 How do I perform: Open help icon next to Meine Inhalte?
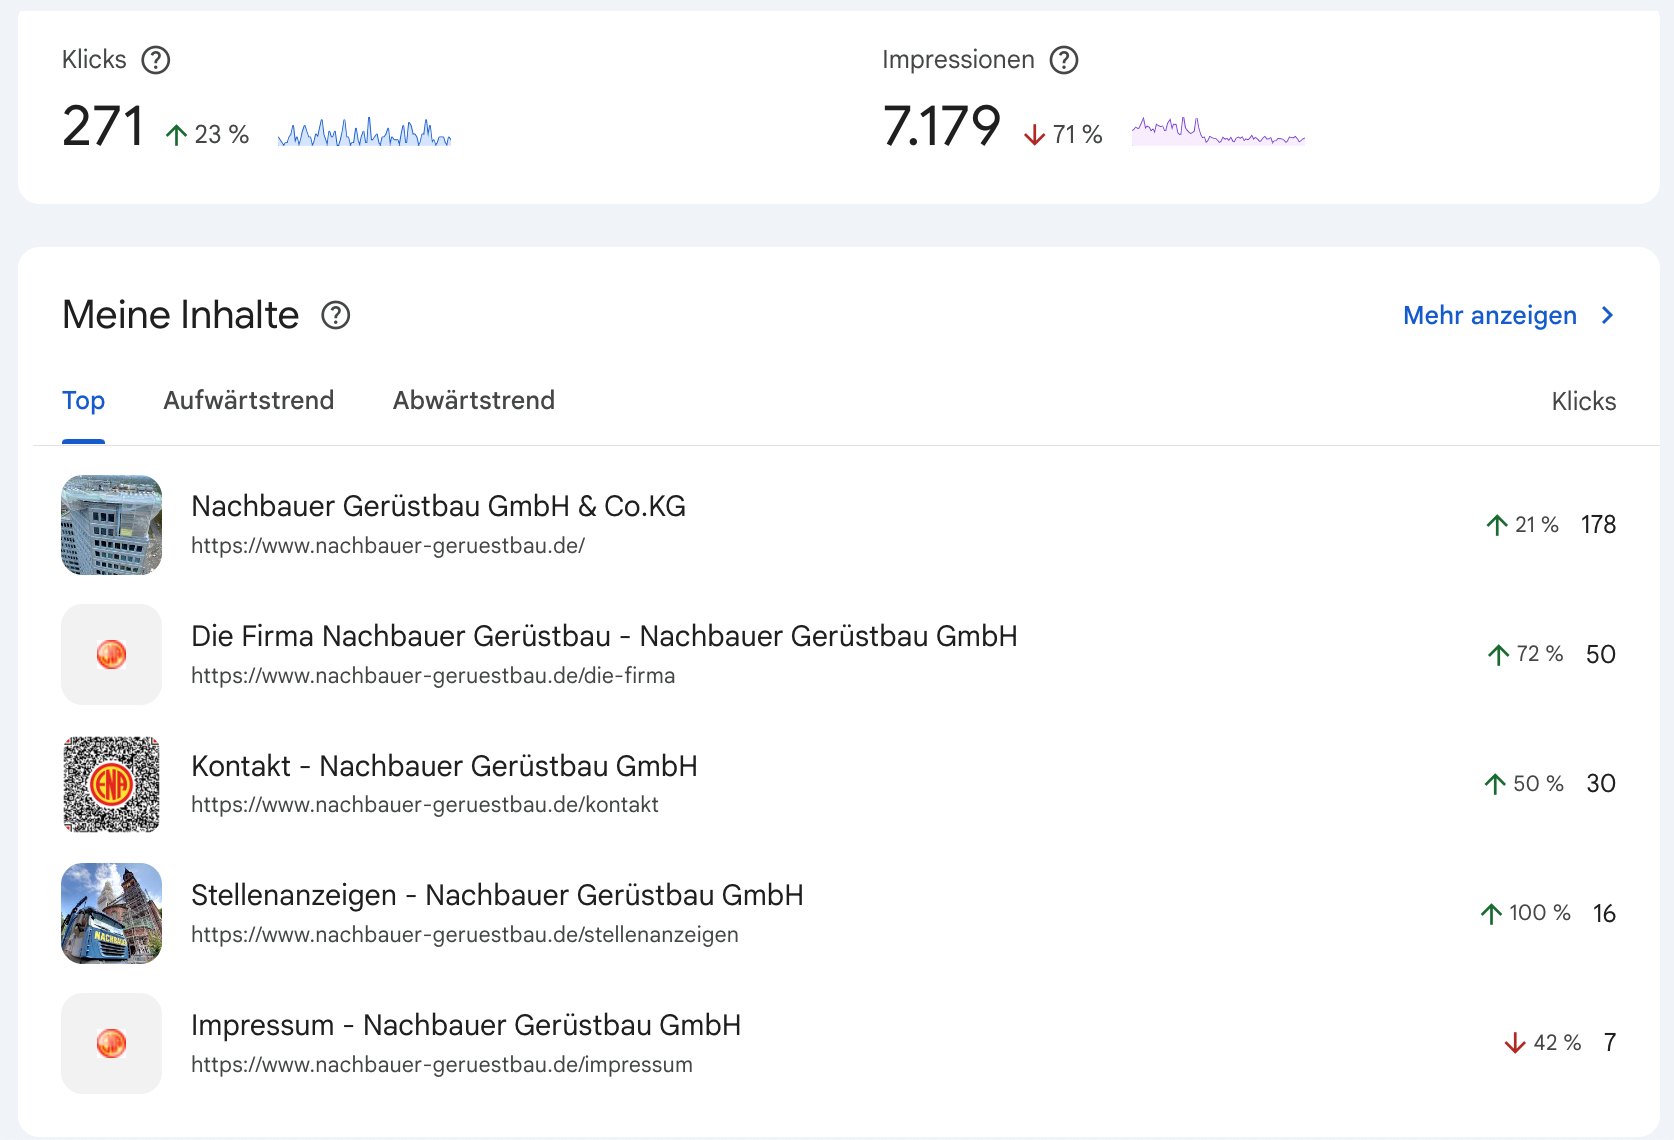335,316
